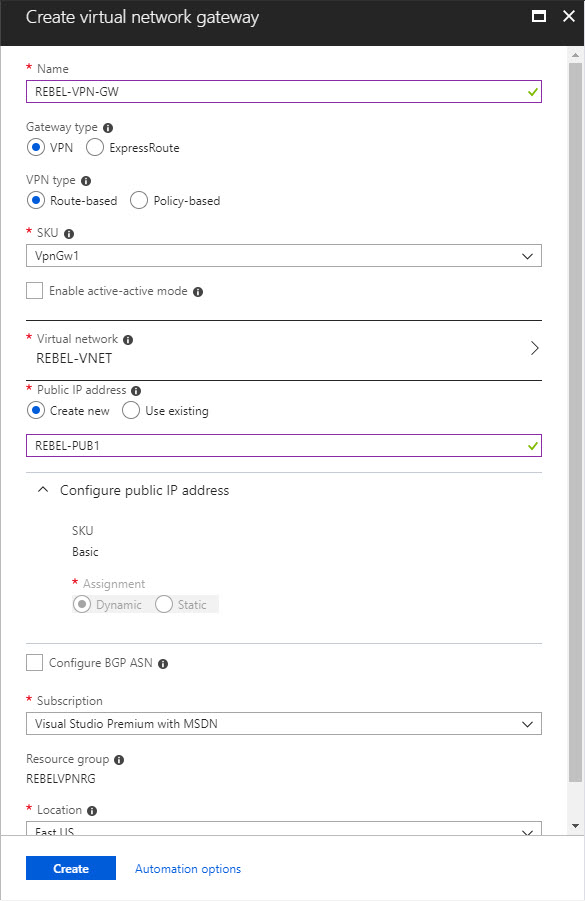Open the Subscription dropdown
585x901 pixels.
[529, 723]
